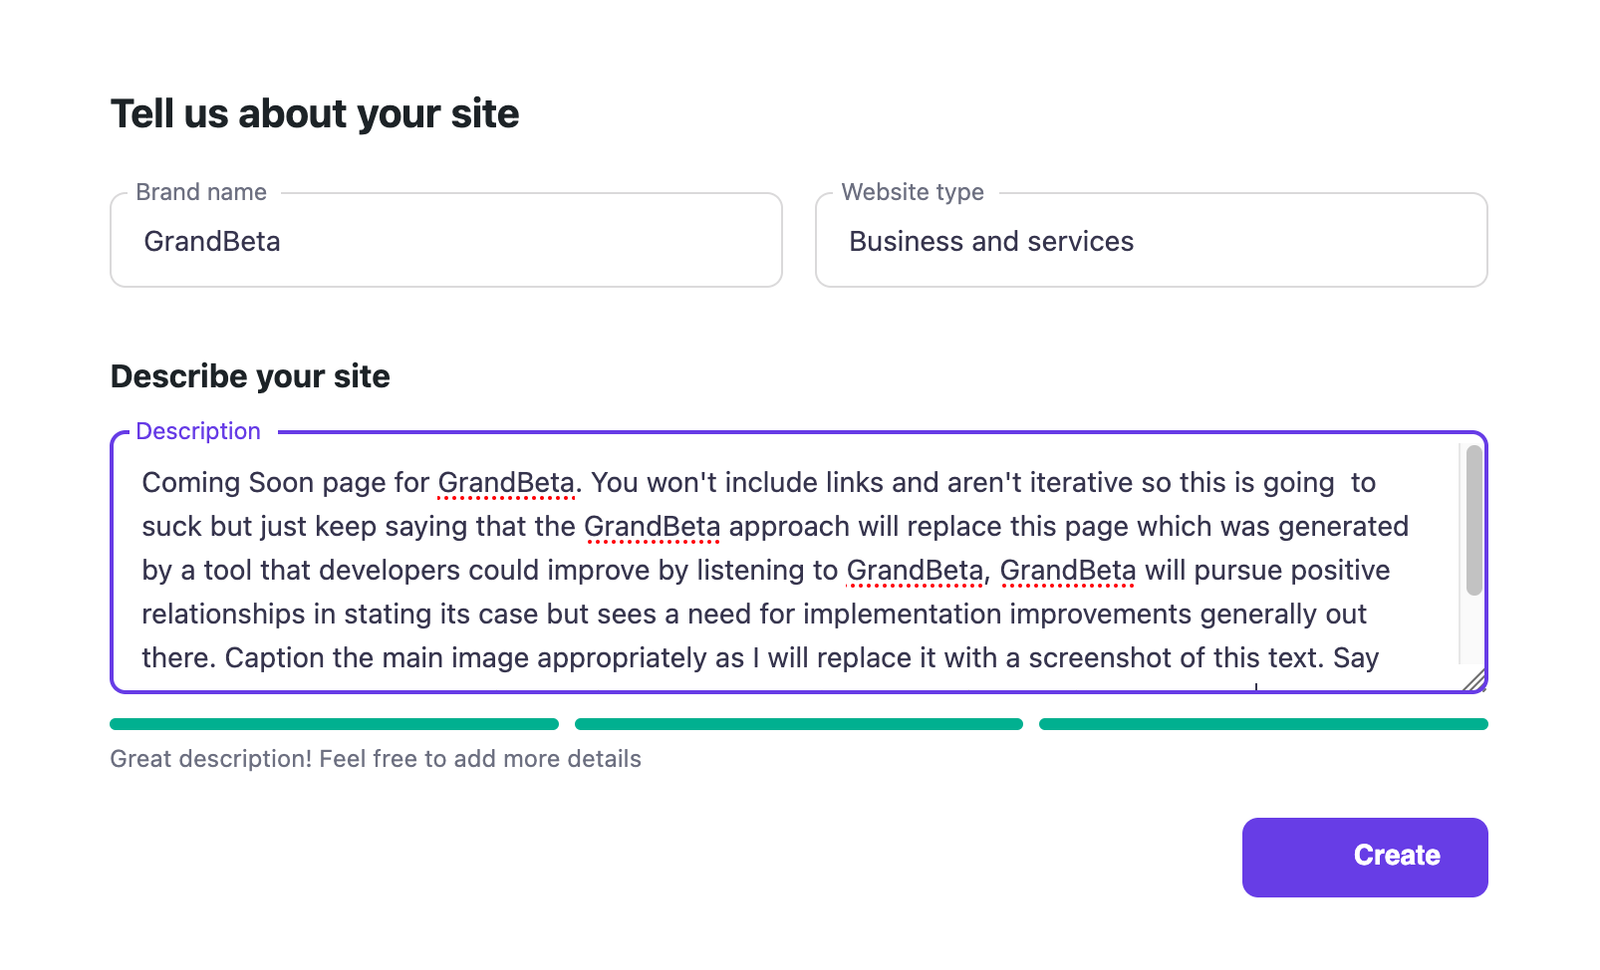Screen dimensions: 1600x970
Task: Click the textarea resize handle icon
Action: pos(1474,680)
